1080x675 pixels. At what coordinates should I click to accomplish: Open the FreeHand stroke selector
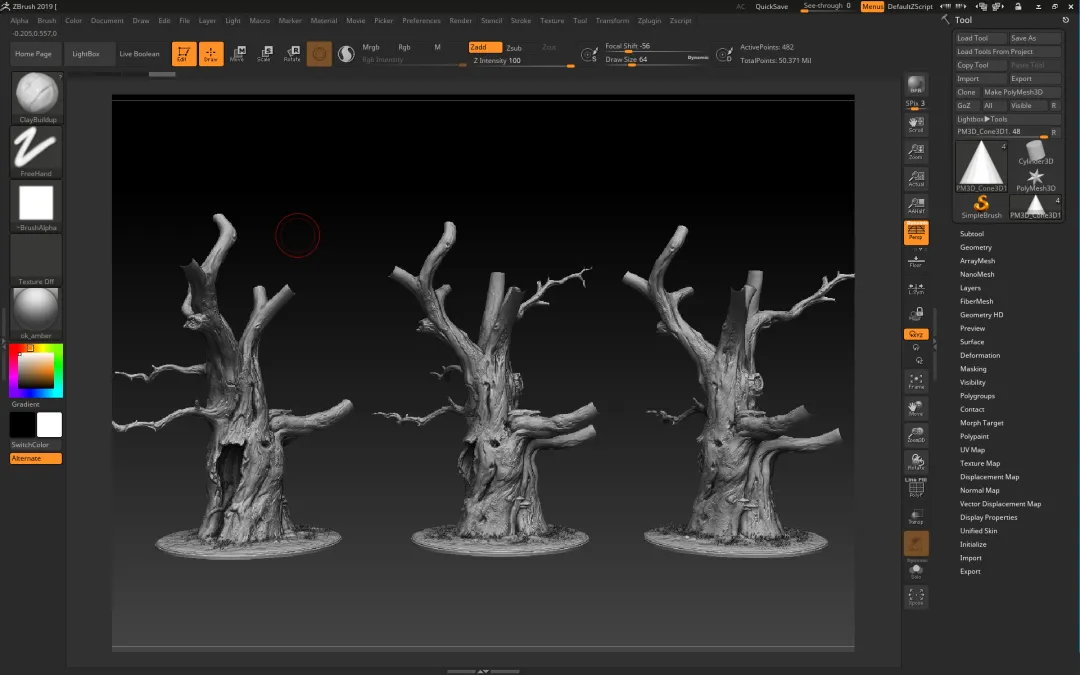pos(36,150)
